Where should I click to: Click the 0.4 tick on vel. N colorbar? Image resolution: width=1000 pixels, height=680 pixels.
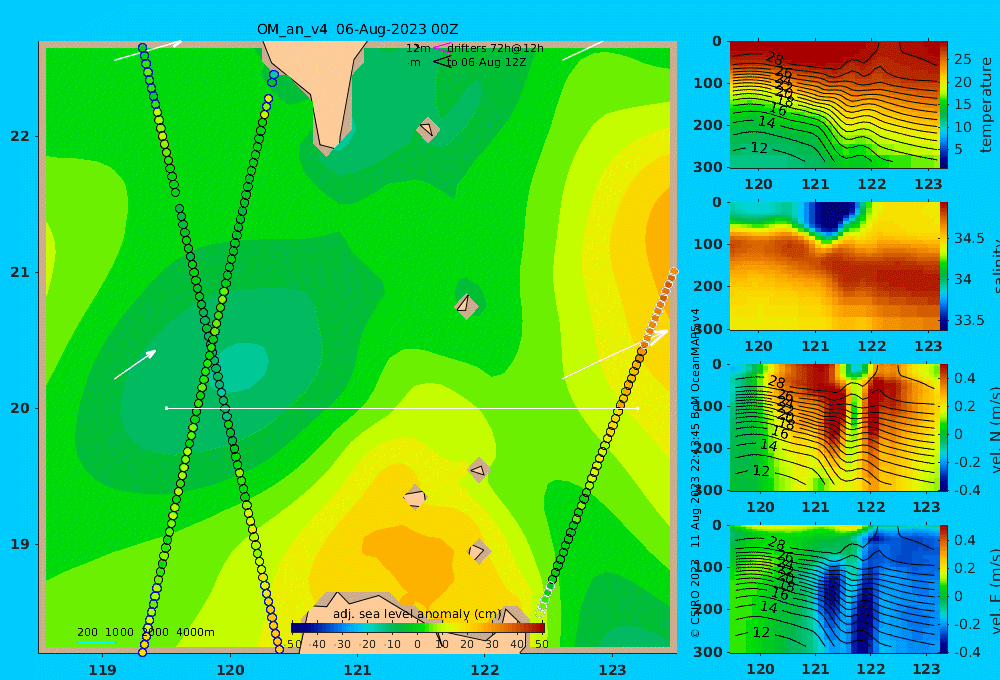tap(965, 378)
